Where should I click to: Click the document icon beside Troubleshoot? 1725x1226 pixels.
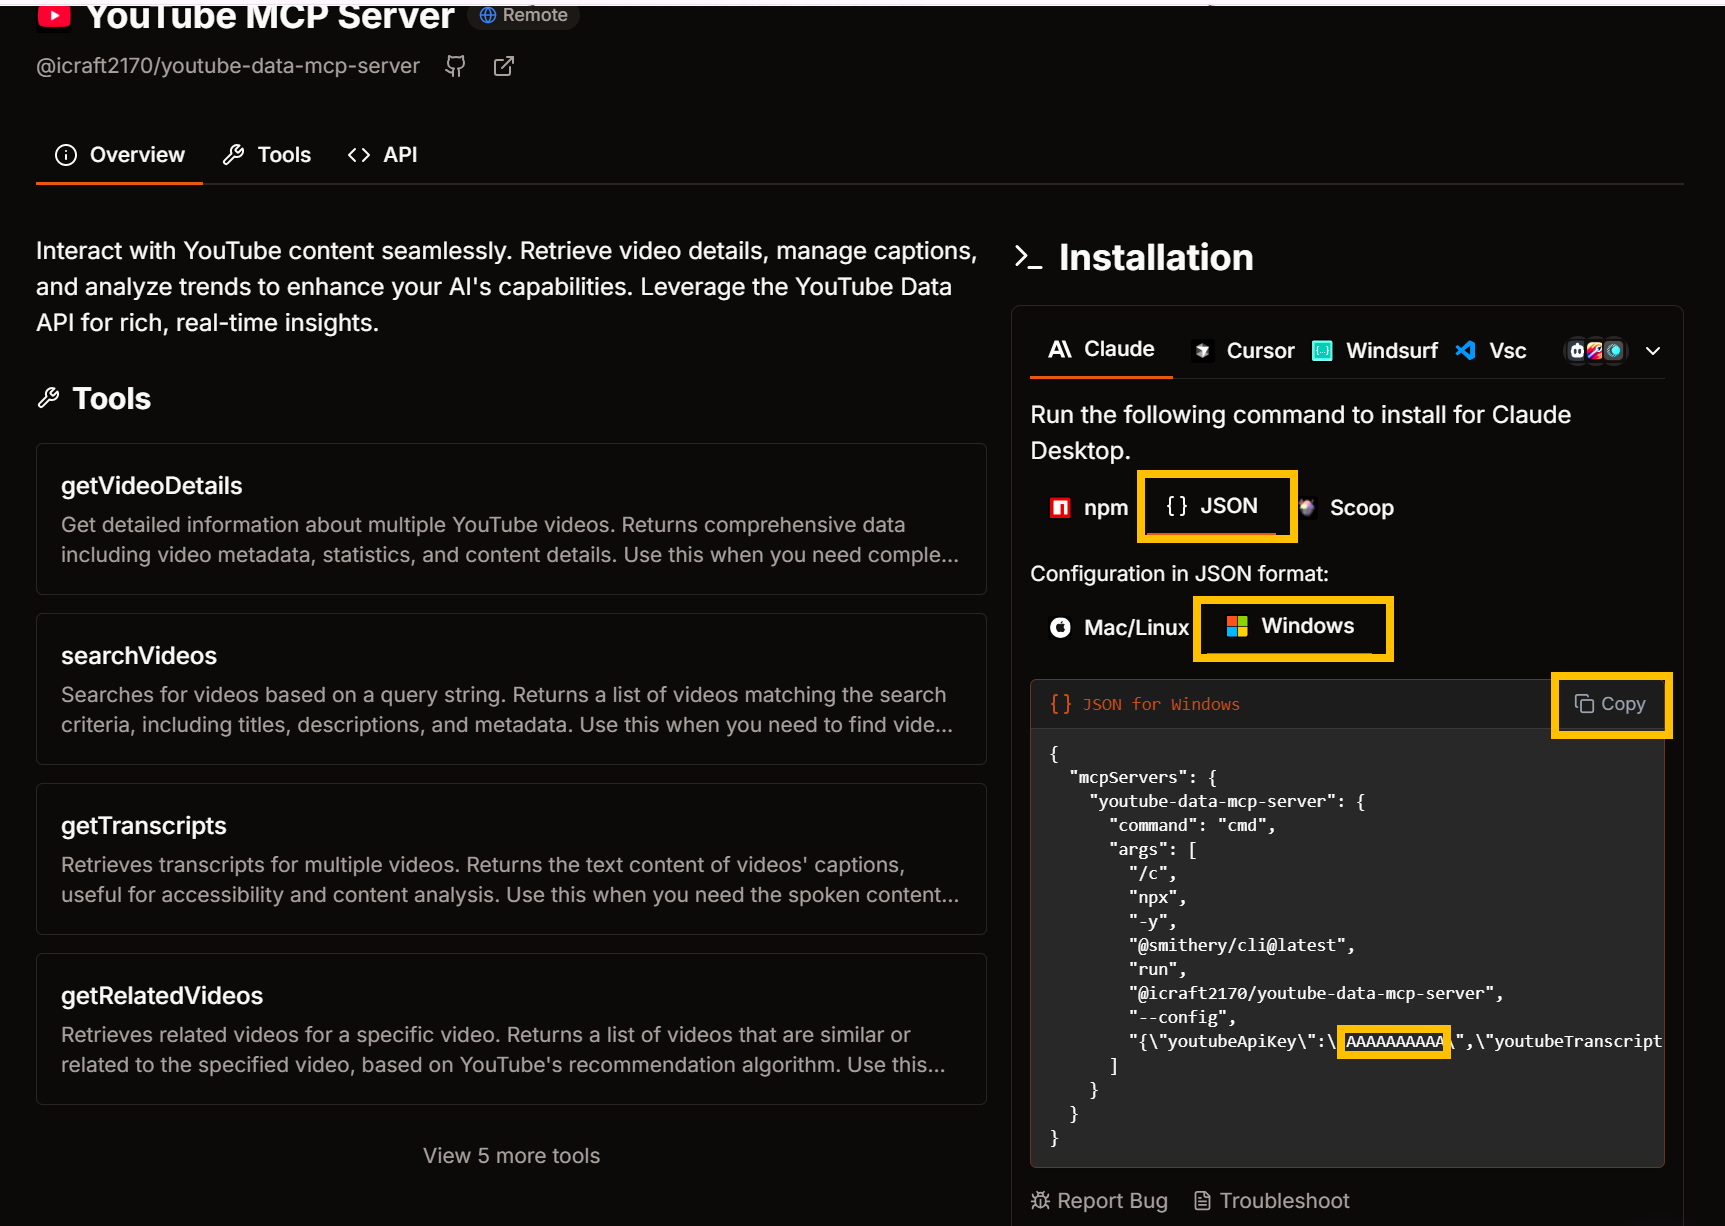[x=1203, y=1201]
